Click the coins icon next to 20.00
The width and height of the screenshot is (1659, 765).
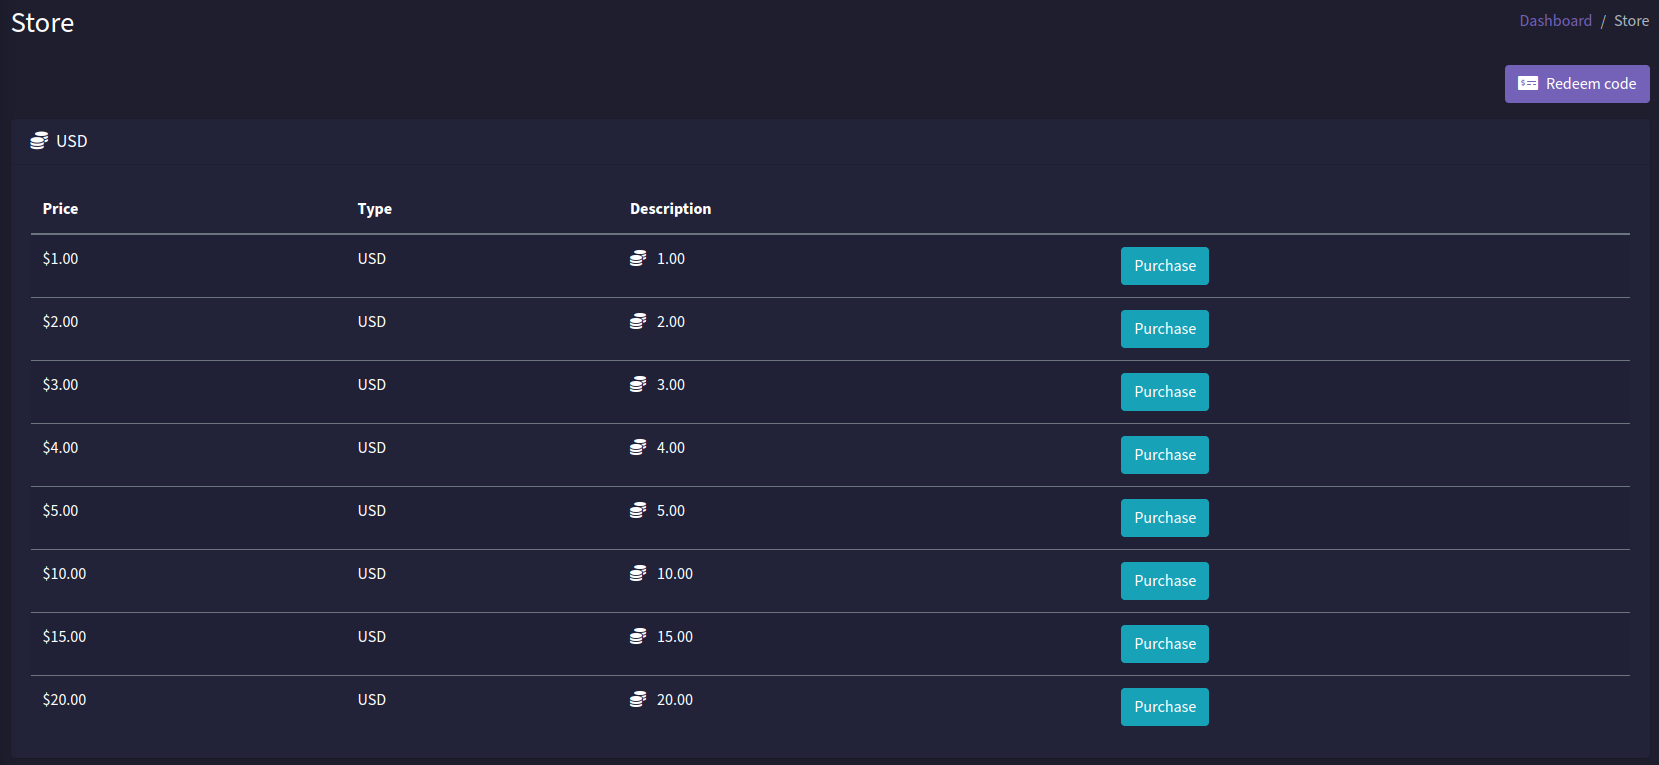[638, 700]
